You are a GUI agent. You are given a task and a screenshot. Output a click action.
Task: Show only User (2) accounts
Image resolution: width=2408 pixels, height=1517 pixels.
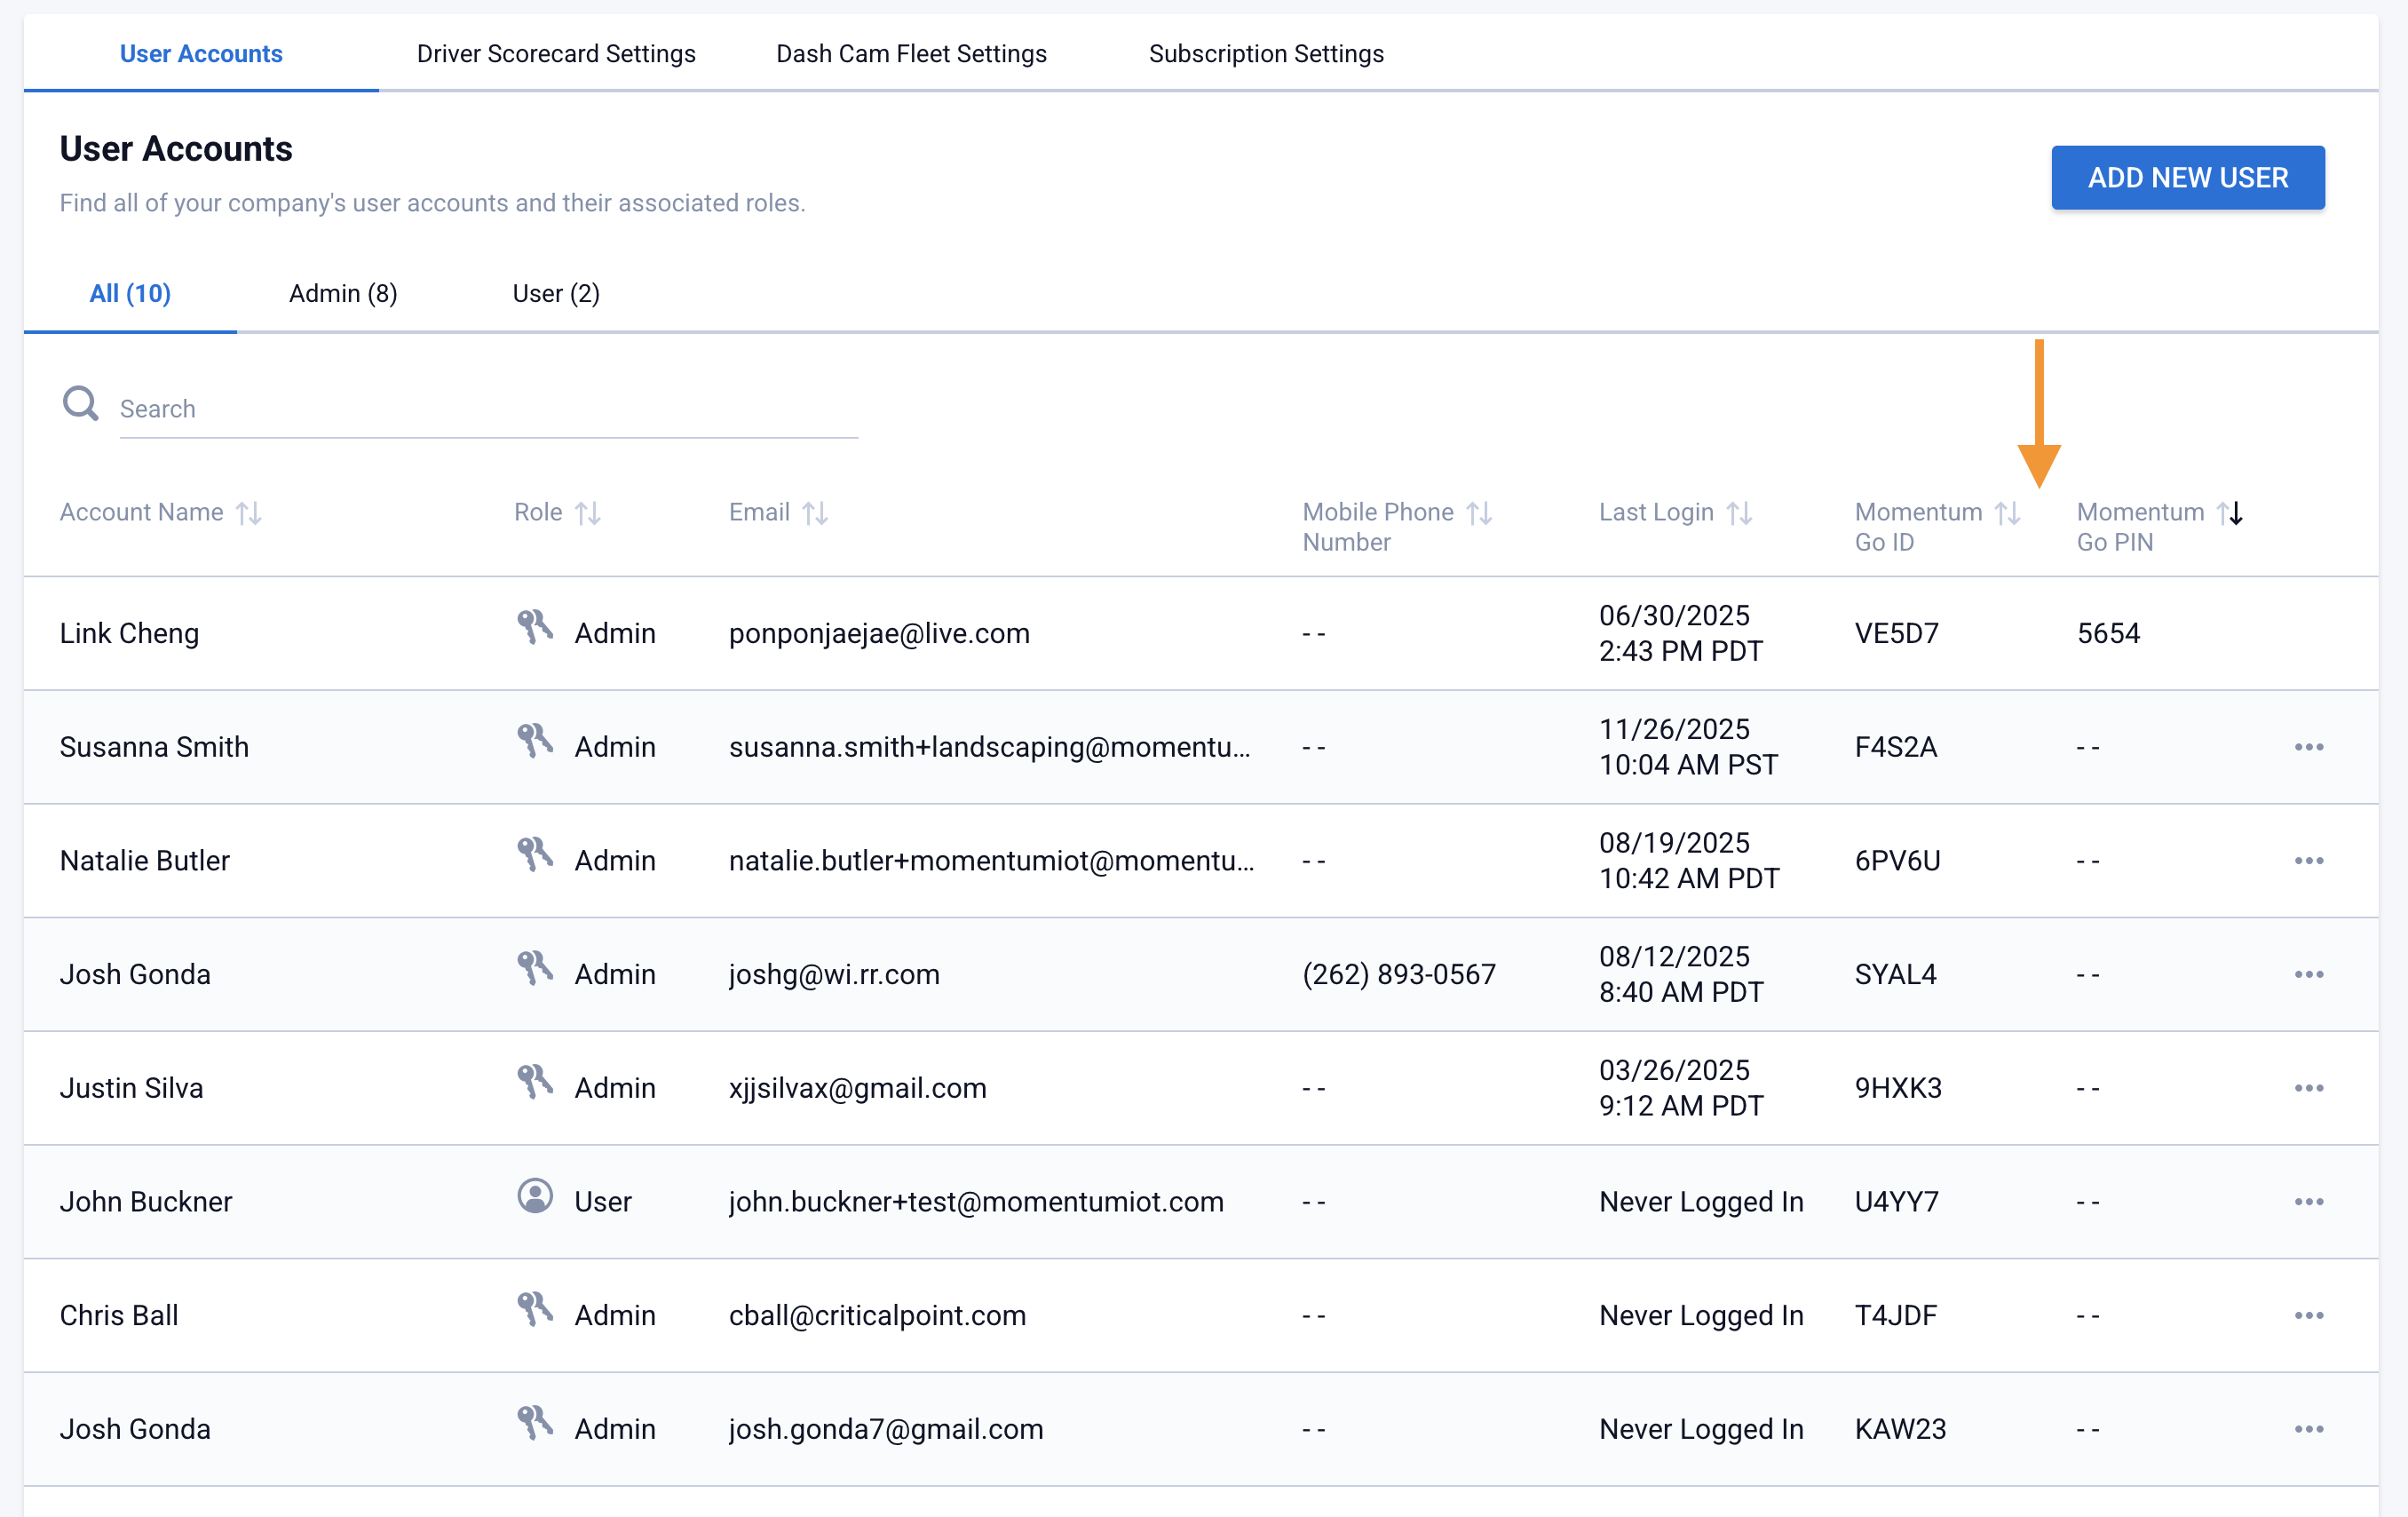point(556,293)
